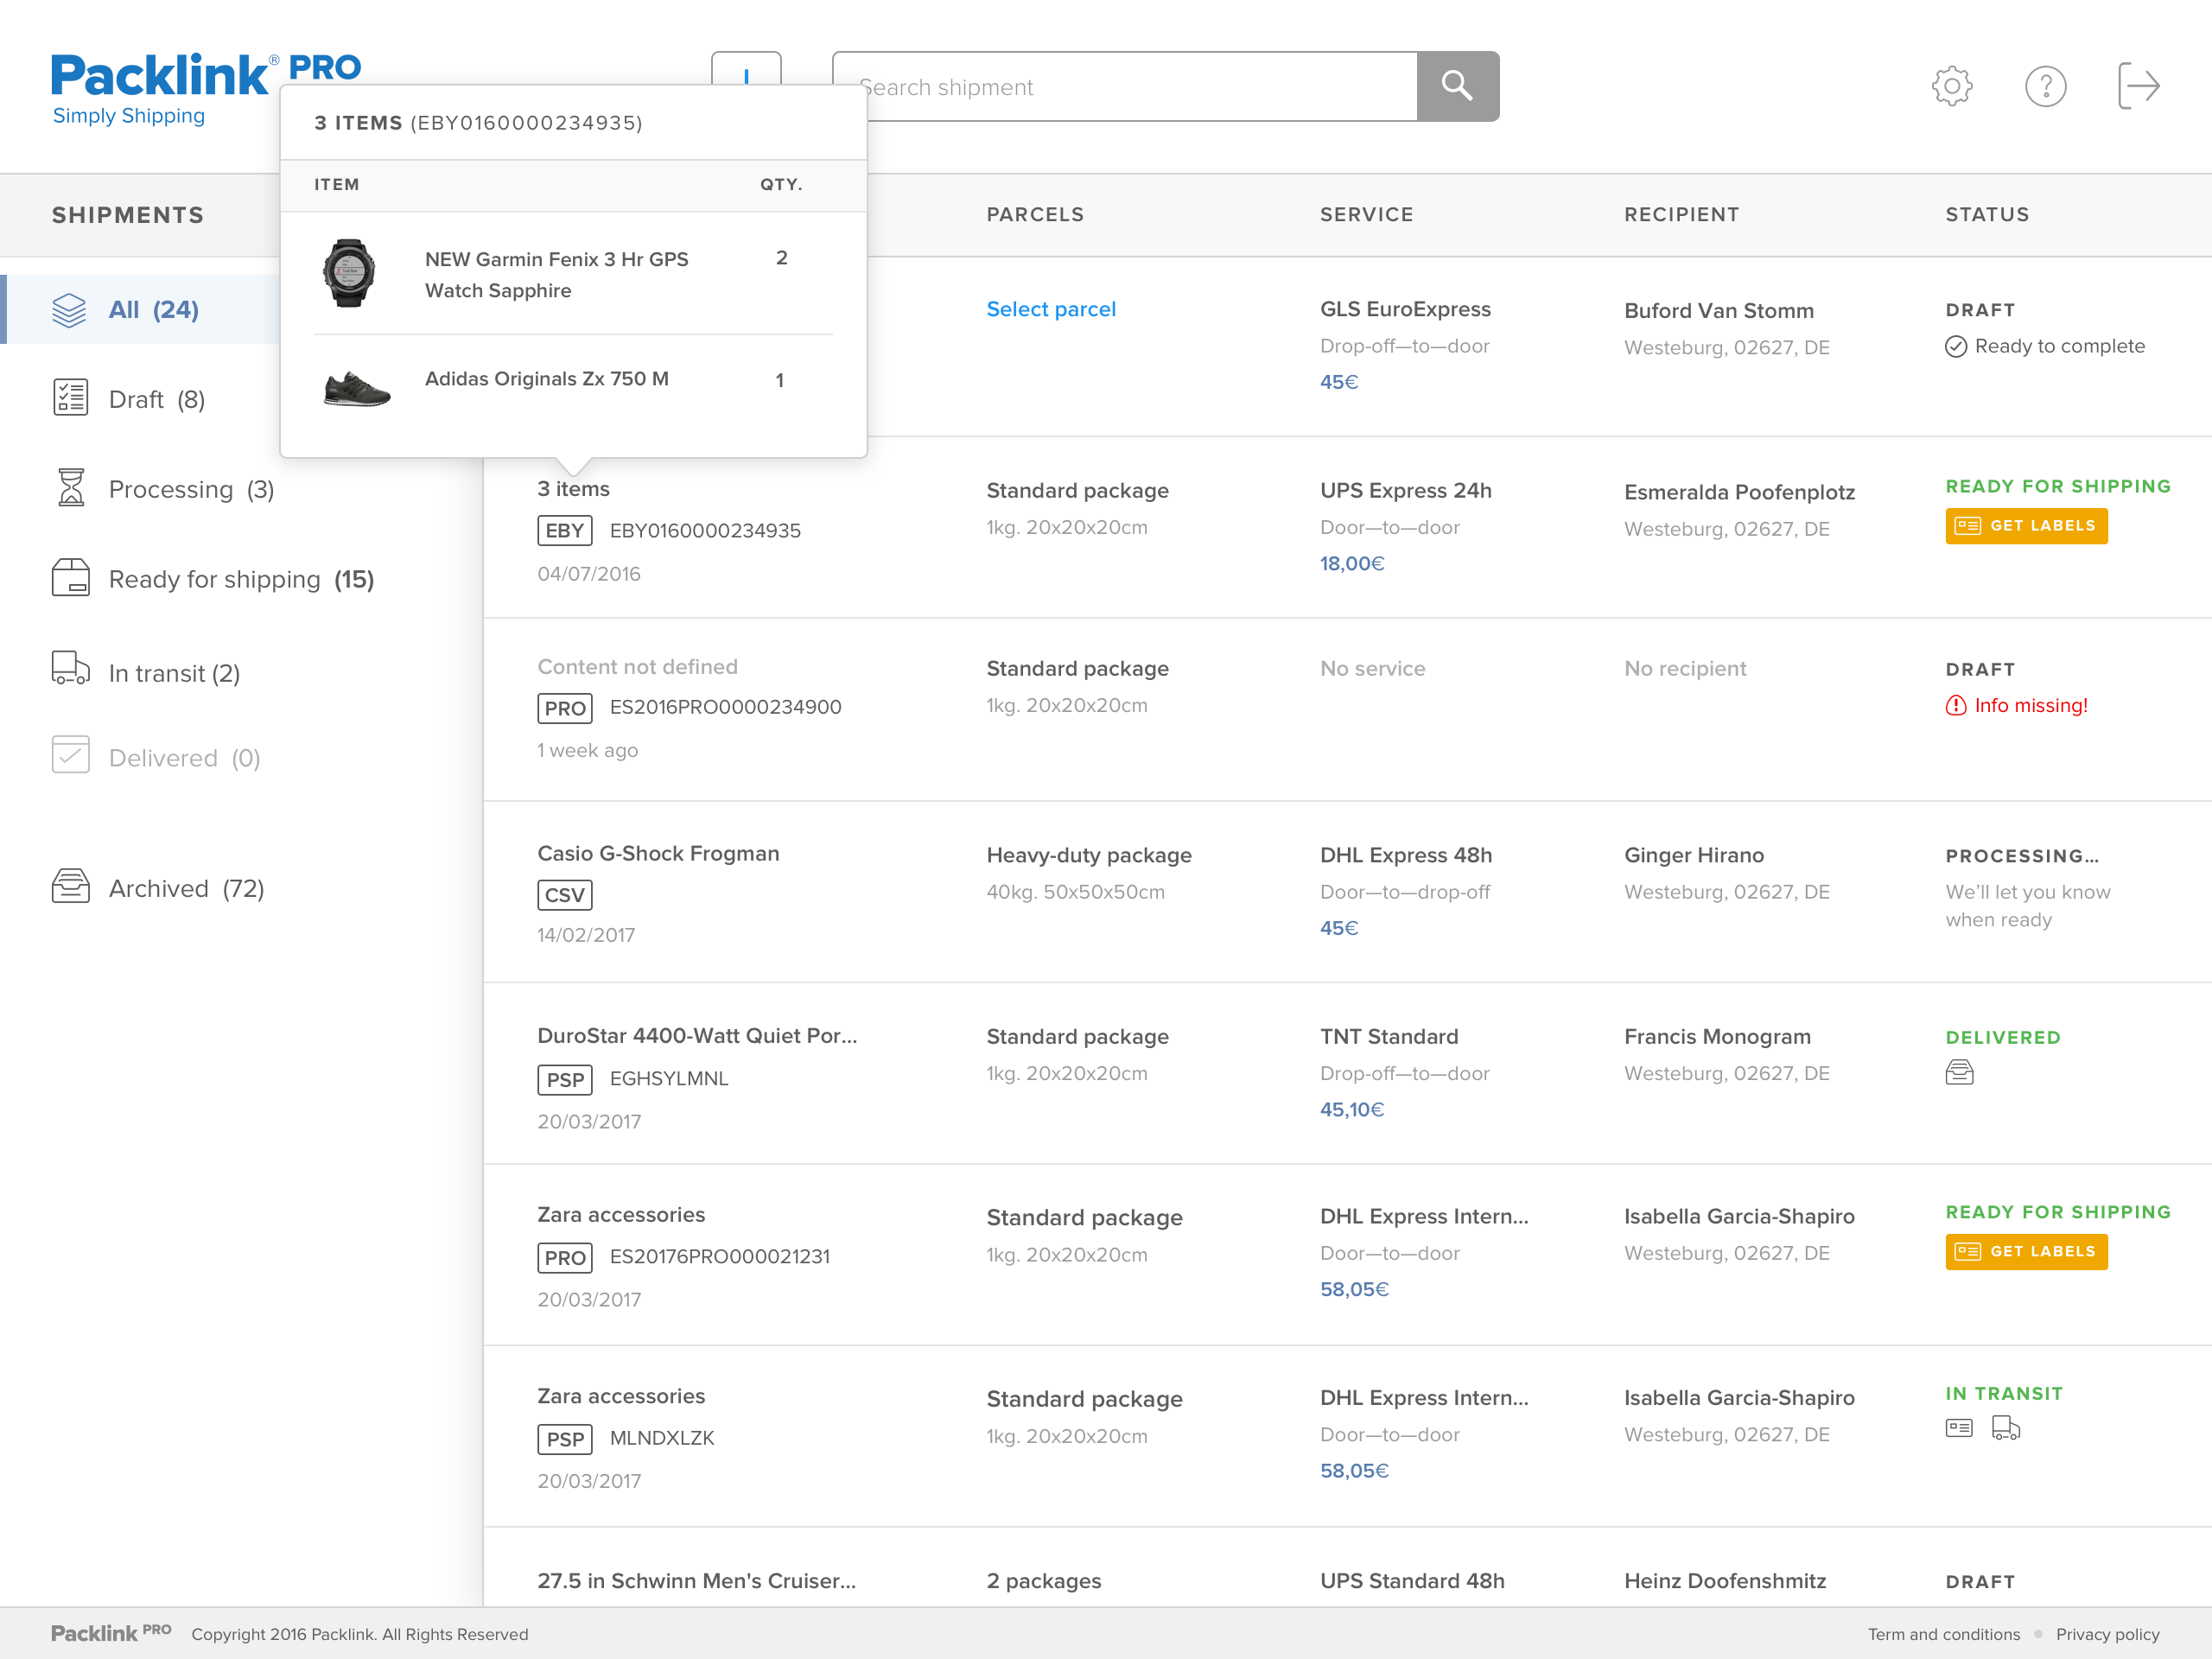Open the Privacy policy footer link
2212x1659 pixels.
(2107, 1634)
